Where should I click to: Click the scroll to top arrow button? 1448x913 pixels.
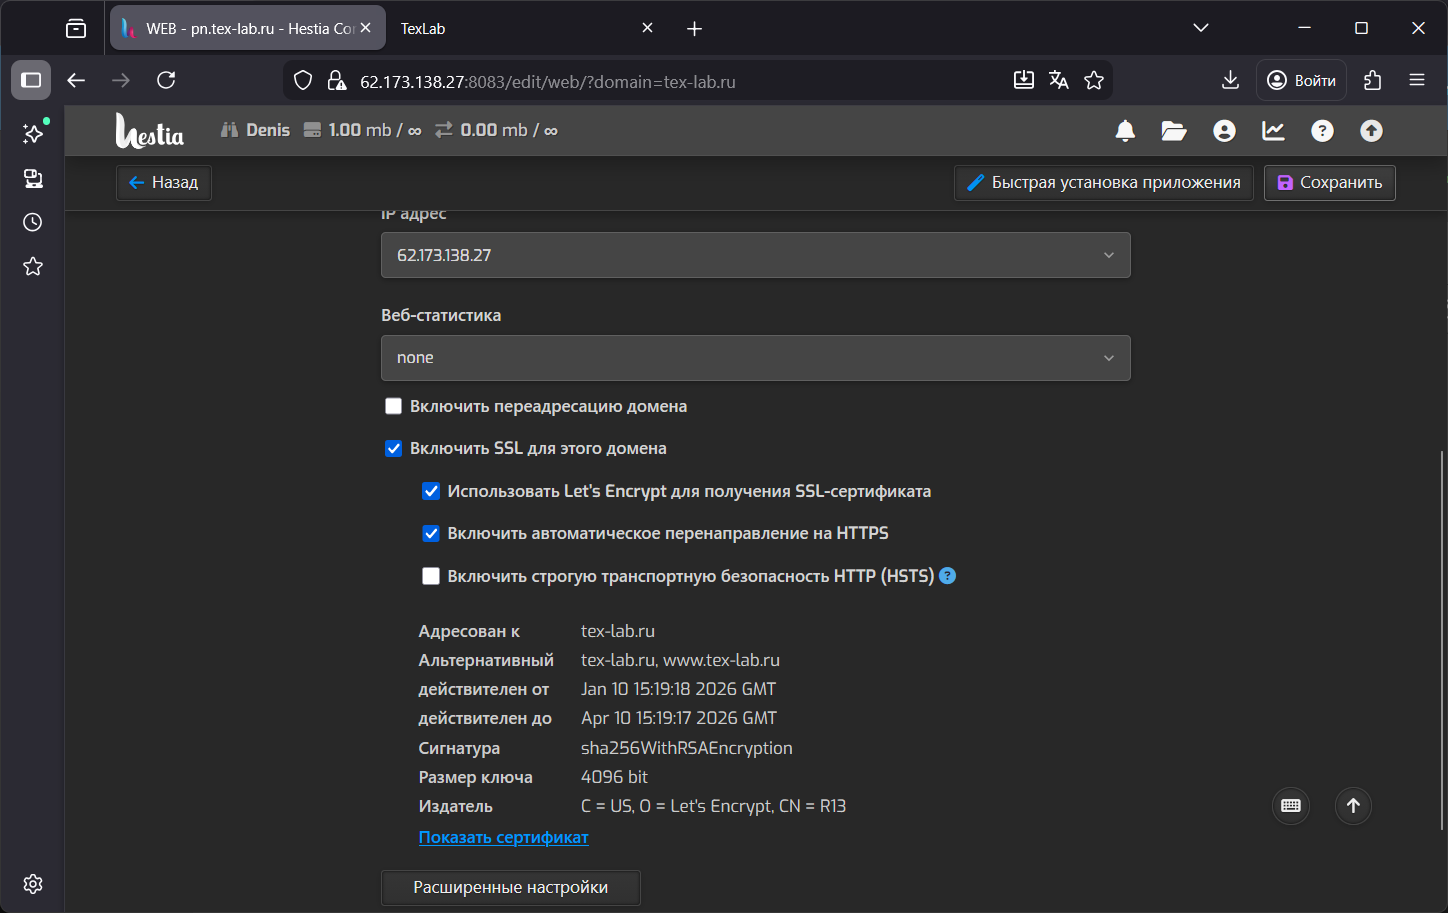[1353, 806]
